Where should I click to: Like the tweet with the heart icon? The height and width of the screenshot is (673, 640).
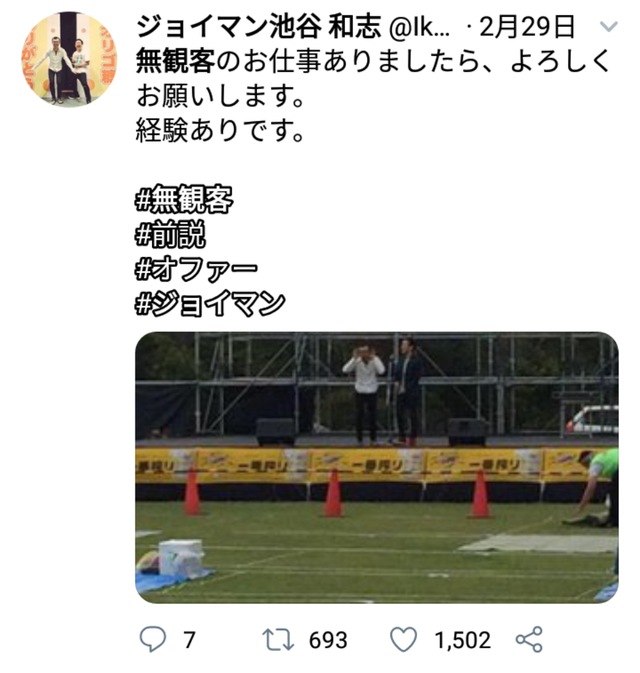tap(403, 640)
